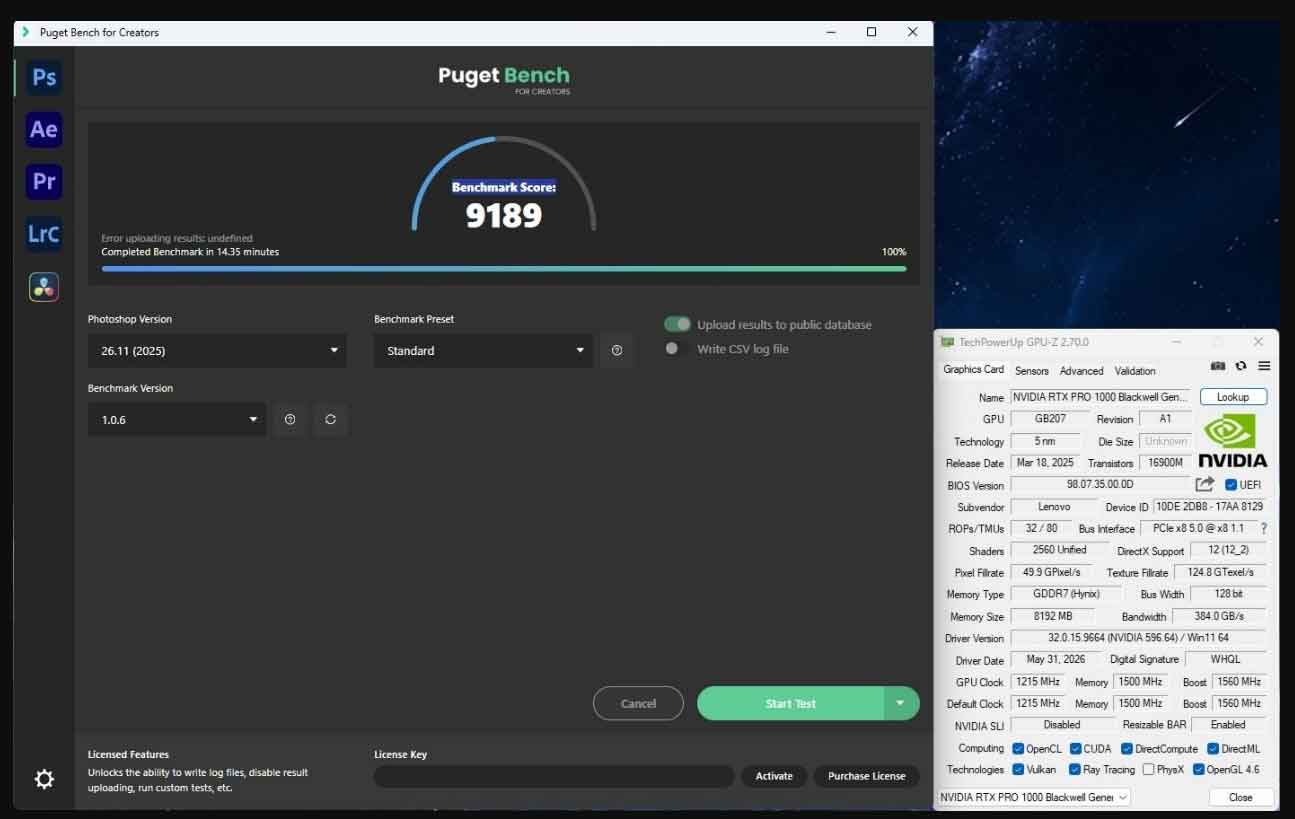The width and height of the screenshot is (1295, 819).
Task: Choose the Lightroom Classic benchmark
Action: [x=44, y=234]
